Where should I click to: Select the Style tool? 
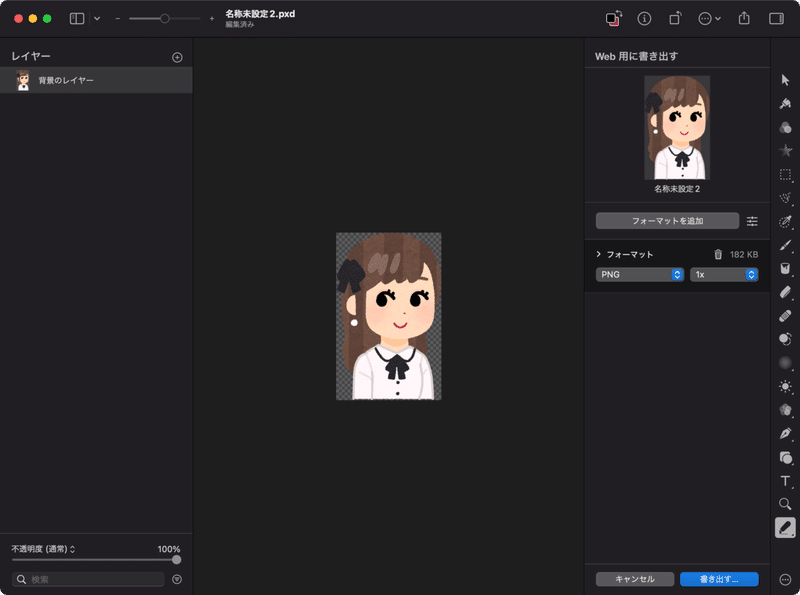(785, 104)
